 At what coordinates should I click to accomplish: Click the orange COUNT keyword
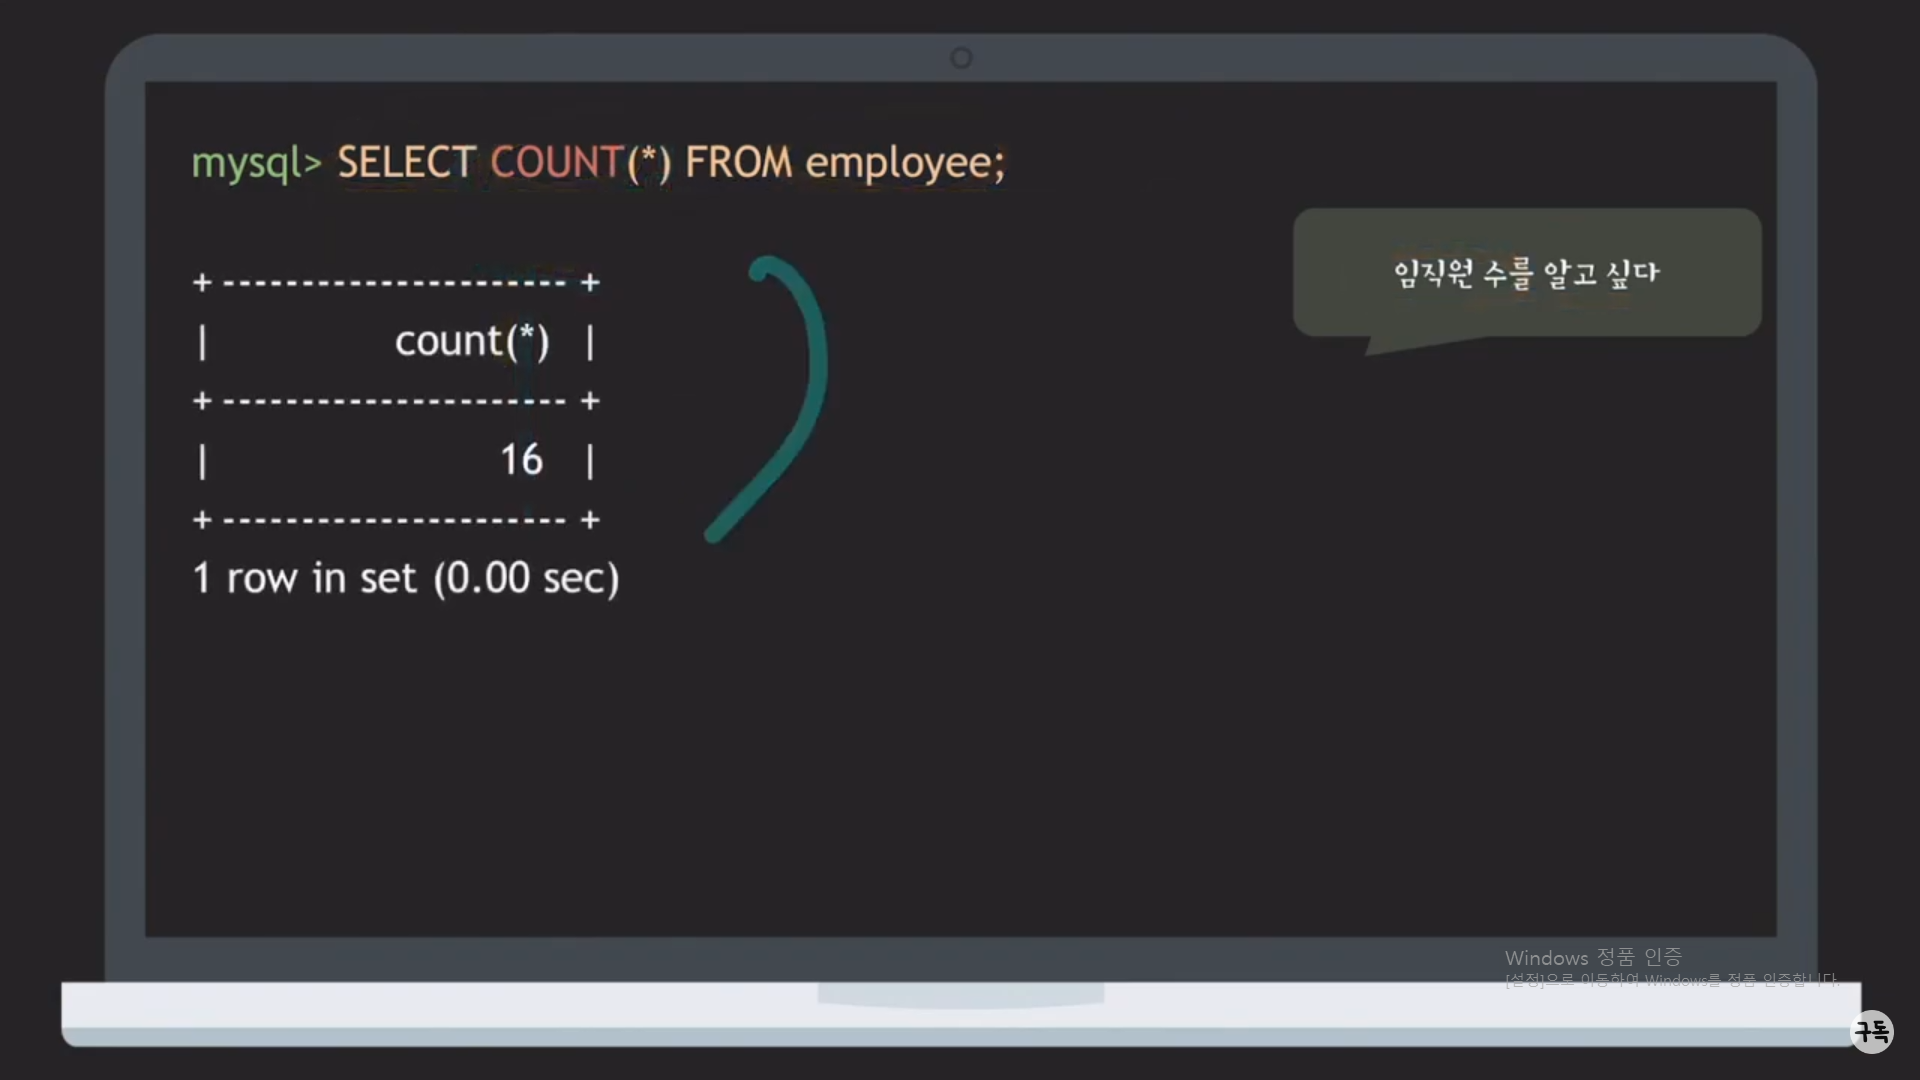coord(556,163)
